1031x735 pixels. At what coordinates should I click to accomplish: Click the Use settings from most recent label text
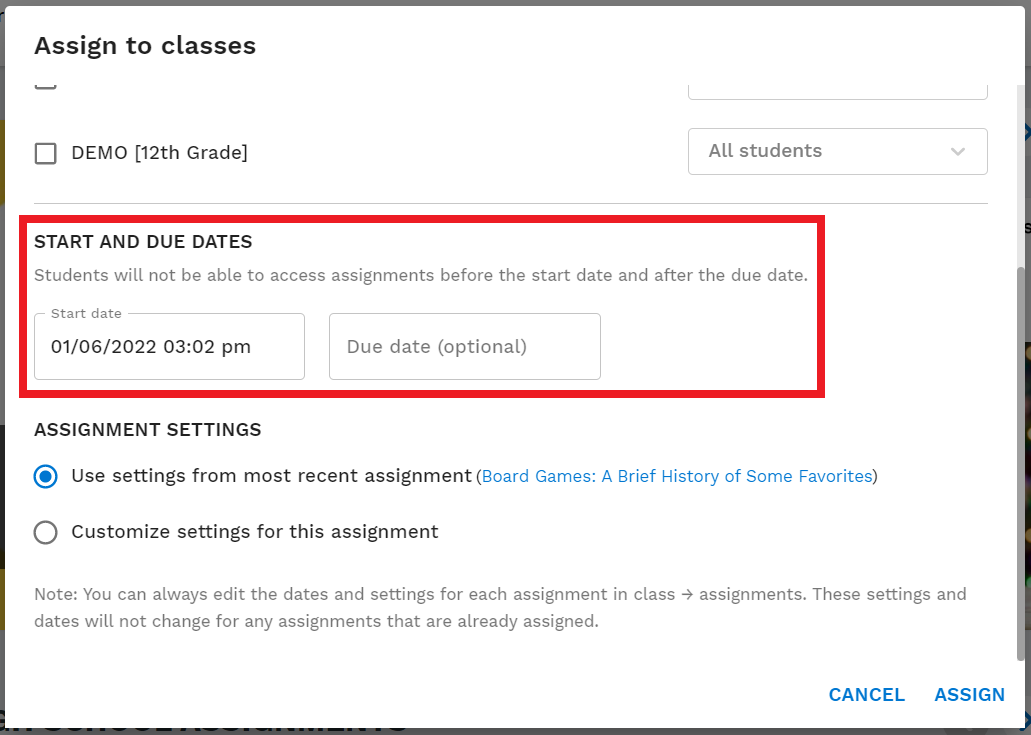(x=272, y=475)
